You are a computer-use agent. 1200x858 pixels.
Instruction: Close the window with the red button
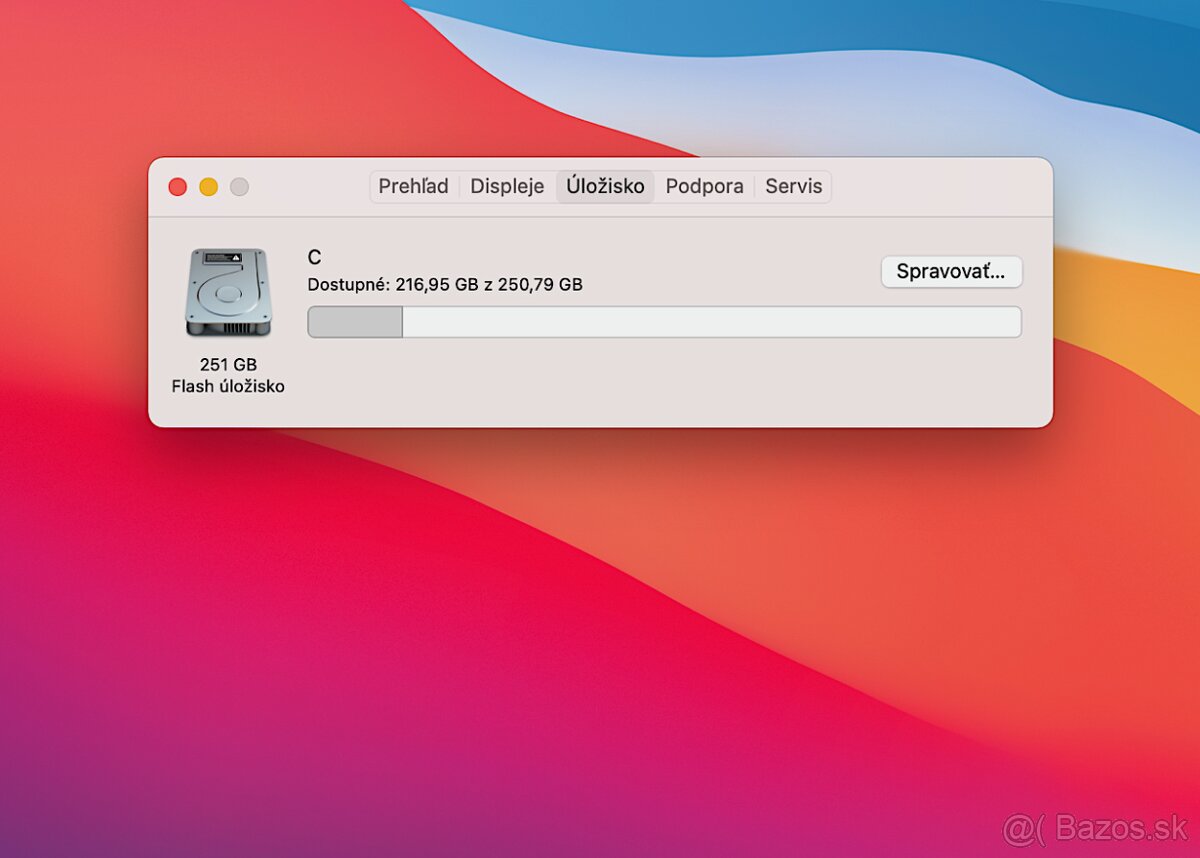[178, 187]
